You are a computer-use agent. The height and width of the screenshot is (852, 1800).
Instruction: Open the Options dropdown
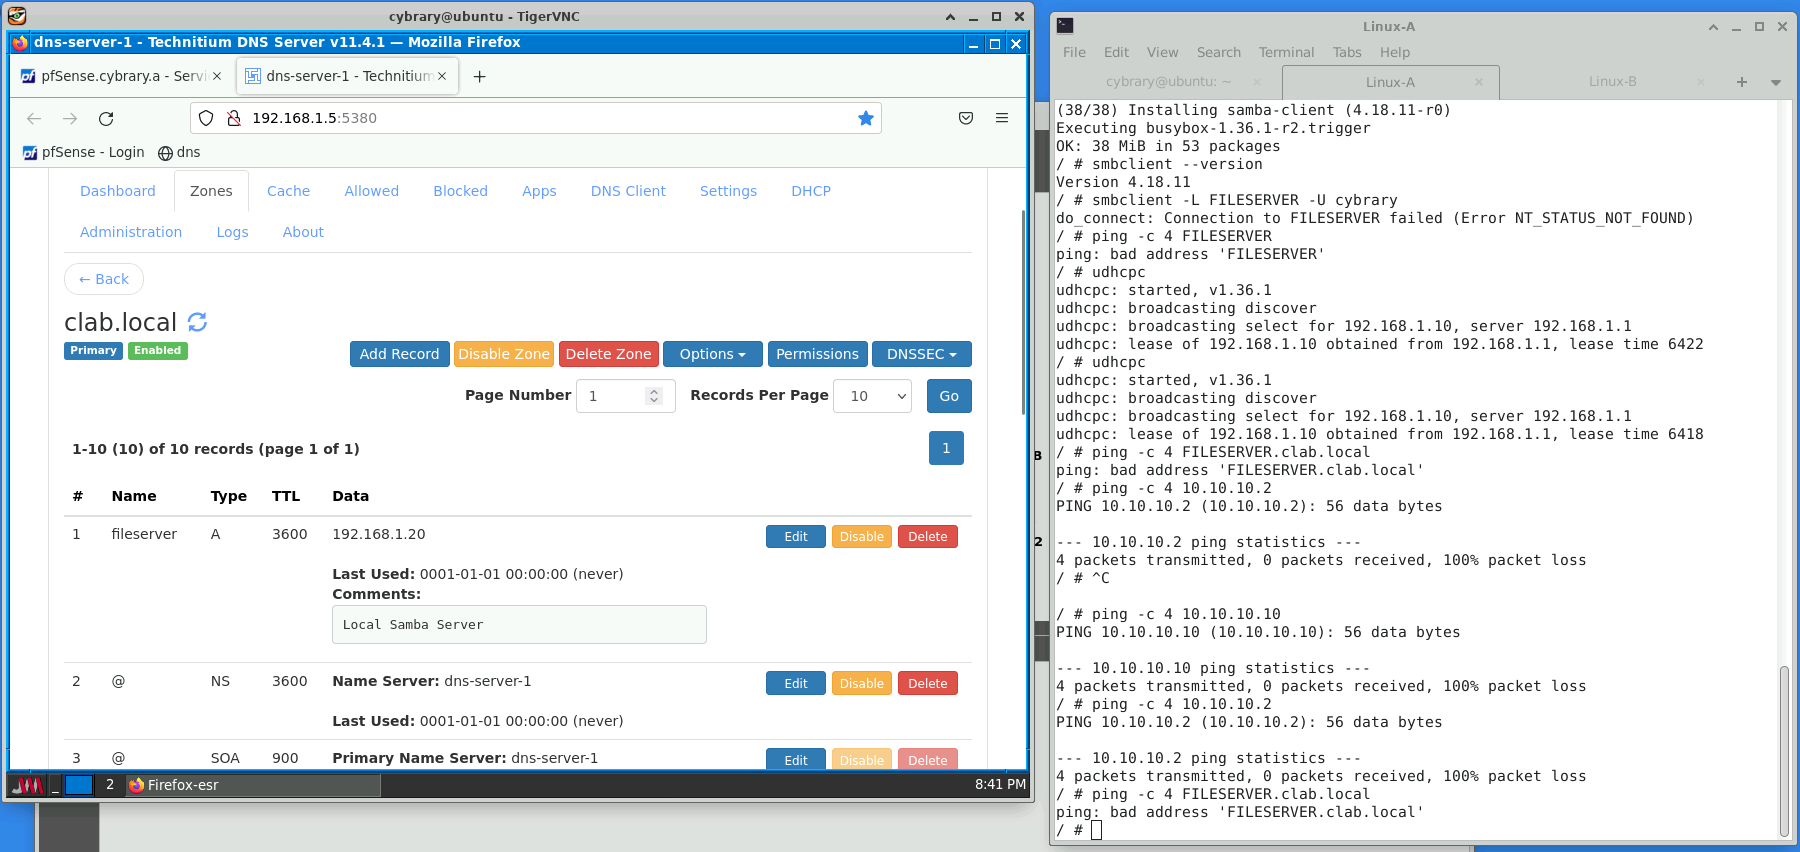point(712,354)
